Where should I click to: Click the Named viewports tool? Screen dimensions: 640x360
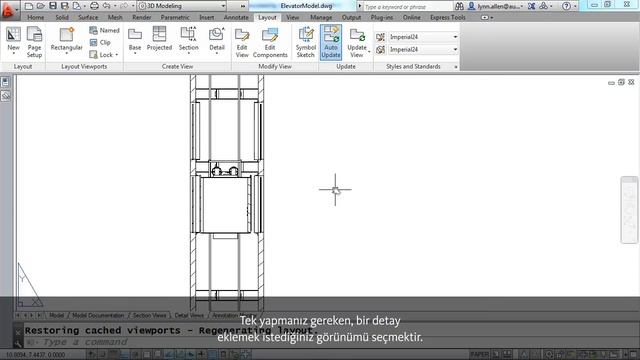[x=104, y=30]
